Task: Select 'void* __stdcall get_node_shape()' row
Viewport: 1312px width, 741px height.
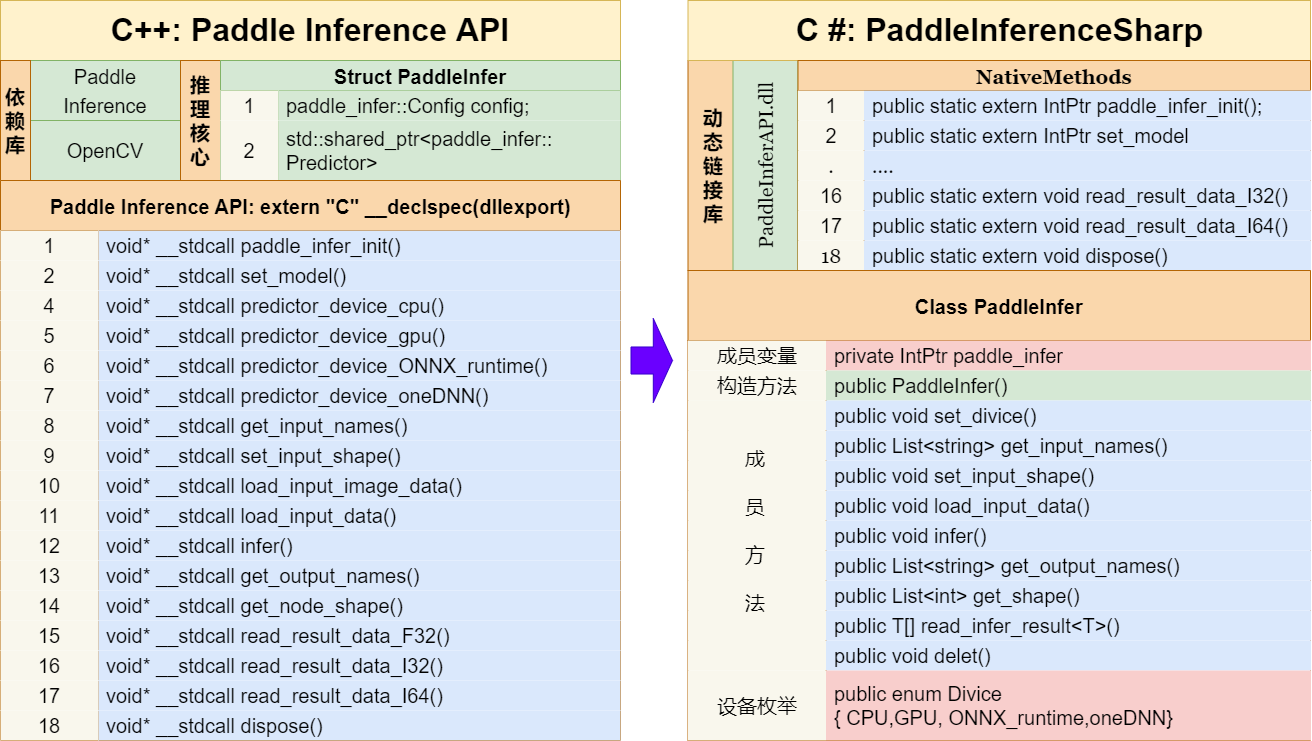Action: 359,606
